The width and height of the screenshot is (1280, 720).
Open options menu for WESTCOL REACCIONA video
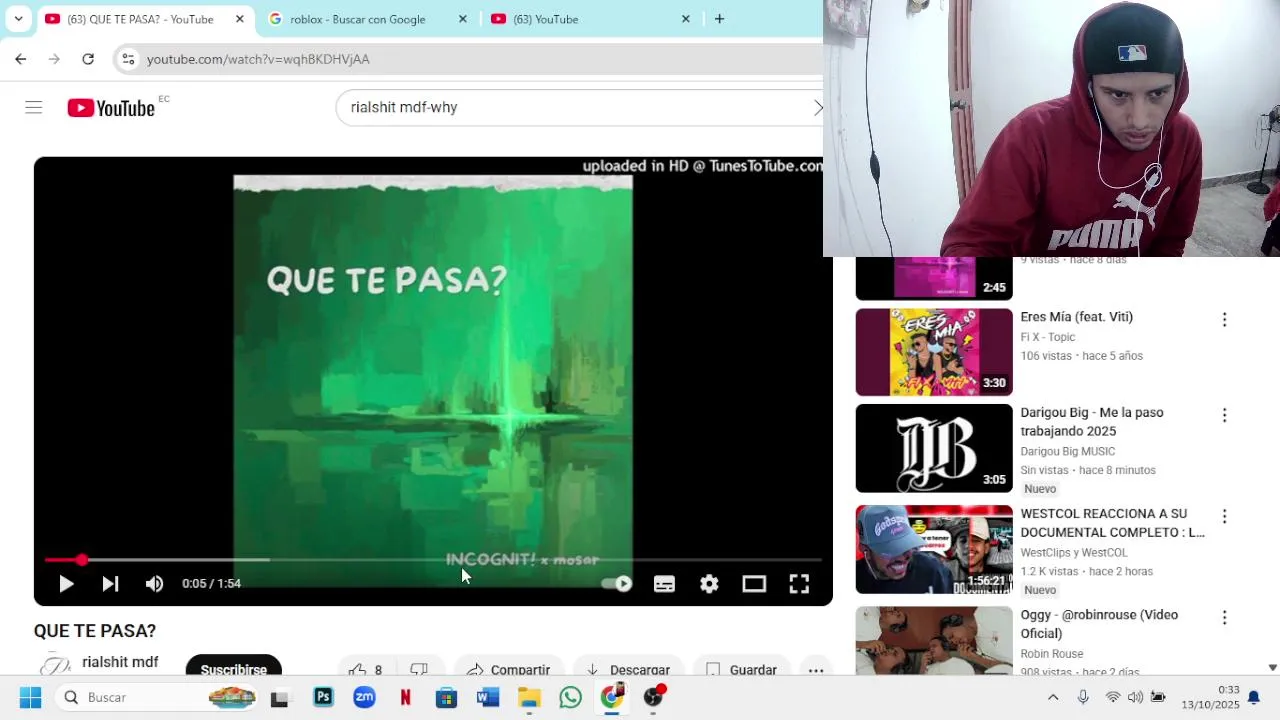[1224, 517]
